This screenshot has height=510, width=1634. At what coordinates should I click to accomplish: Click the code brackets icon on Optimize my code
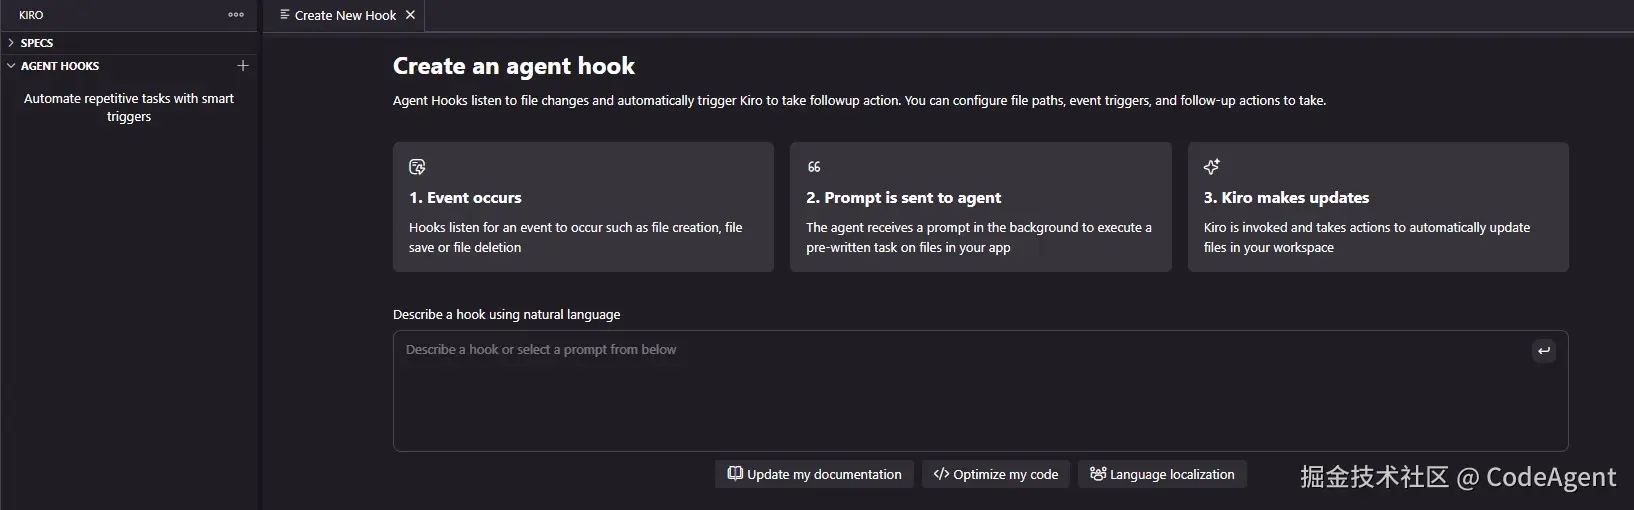(x=941, y=474)
